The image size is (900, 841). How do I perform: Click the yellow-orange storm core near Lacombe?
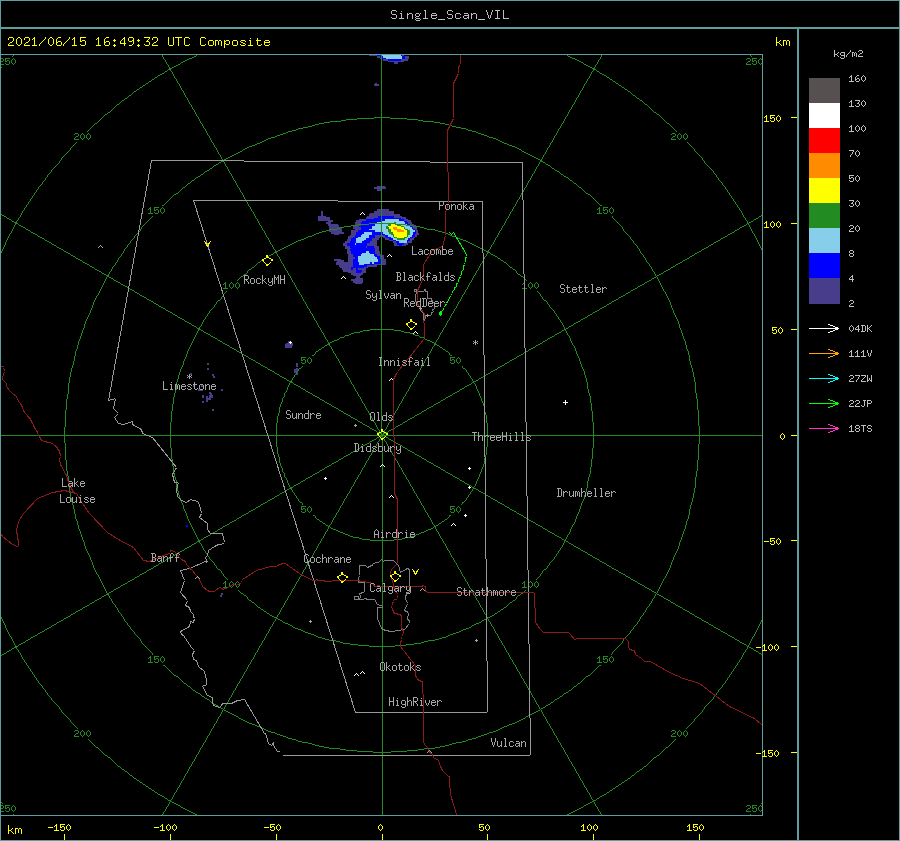point(399,231)
